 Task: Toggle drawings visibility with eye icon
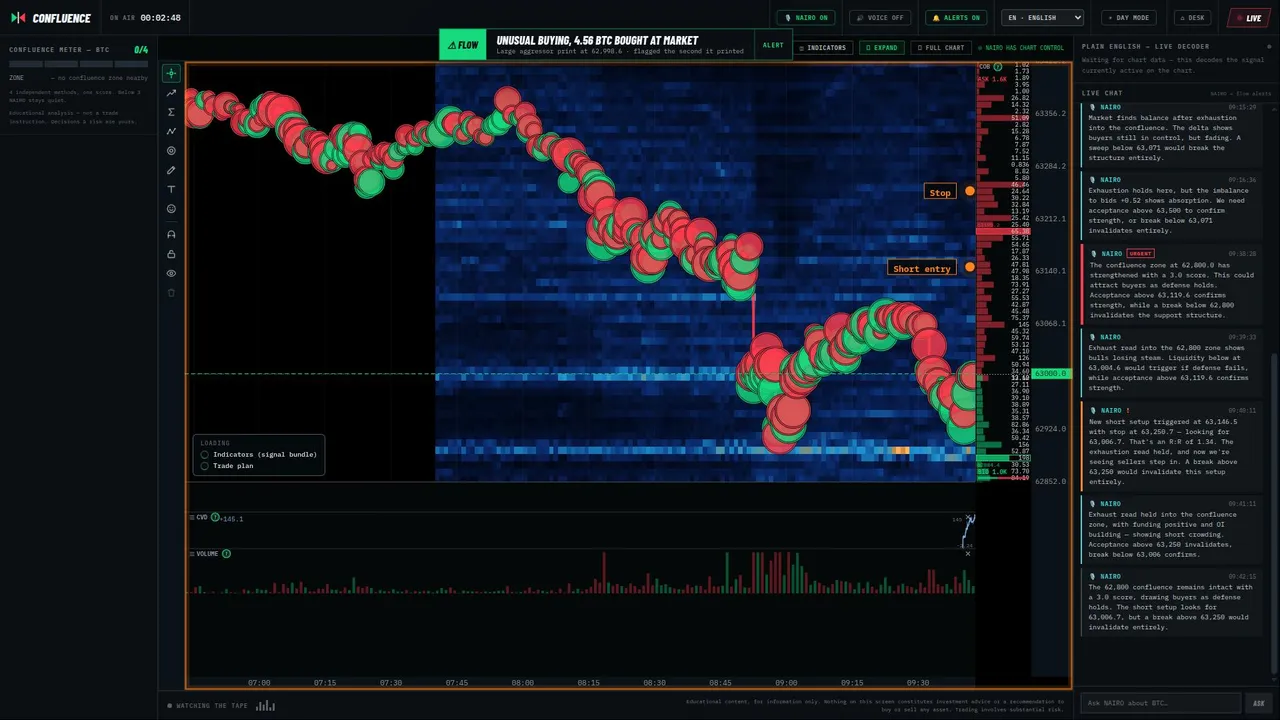171,273
